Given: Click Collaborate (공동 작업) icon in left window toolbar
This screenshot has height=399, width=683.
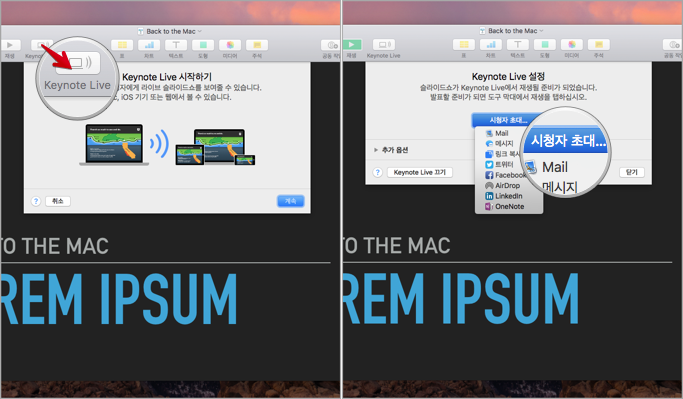Looking at the screenshot, I should click(331, 45).
